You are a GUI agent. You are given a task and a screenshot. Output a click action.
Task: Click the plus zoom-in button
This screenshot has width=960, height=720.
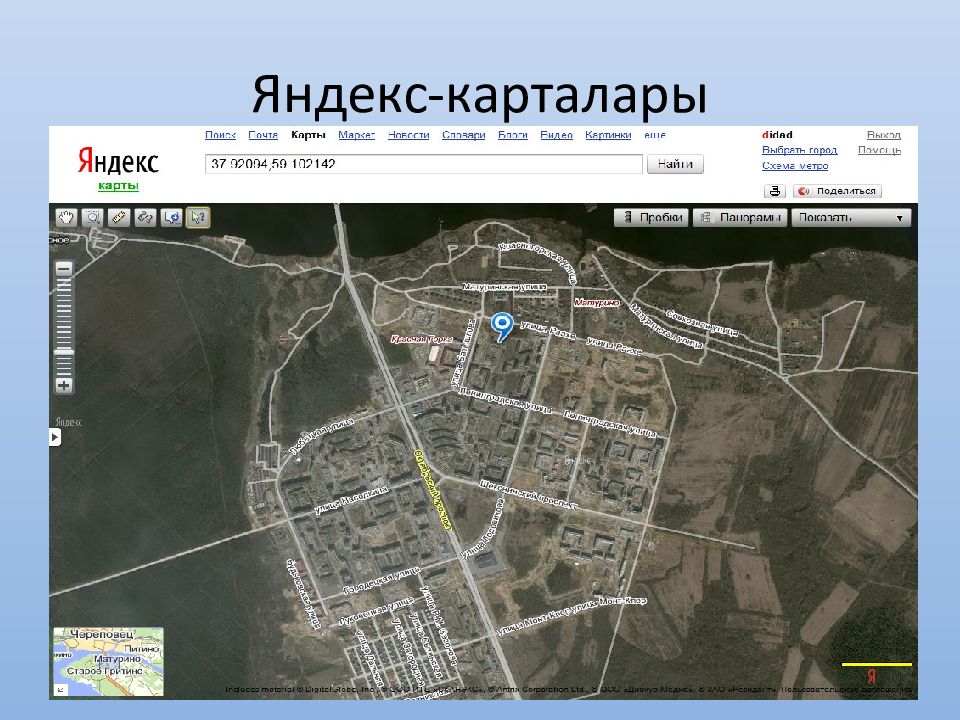(64, 385)
